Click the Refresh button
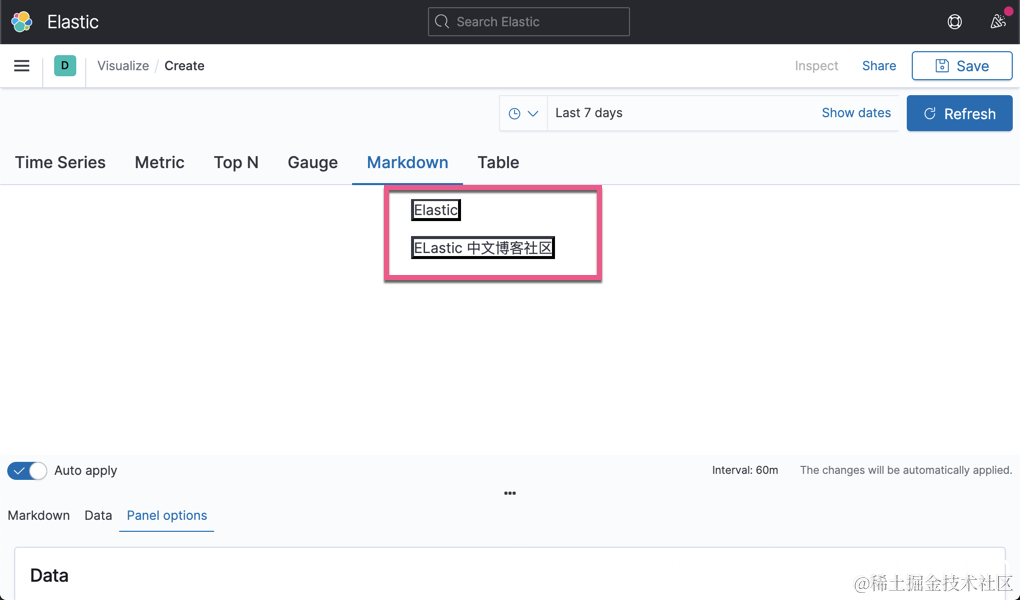Viewport: 1020px width, 600px height. click(x=959, y=113)
